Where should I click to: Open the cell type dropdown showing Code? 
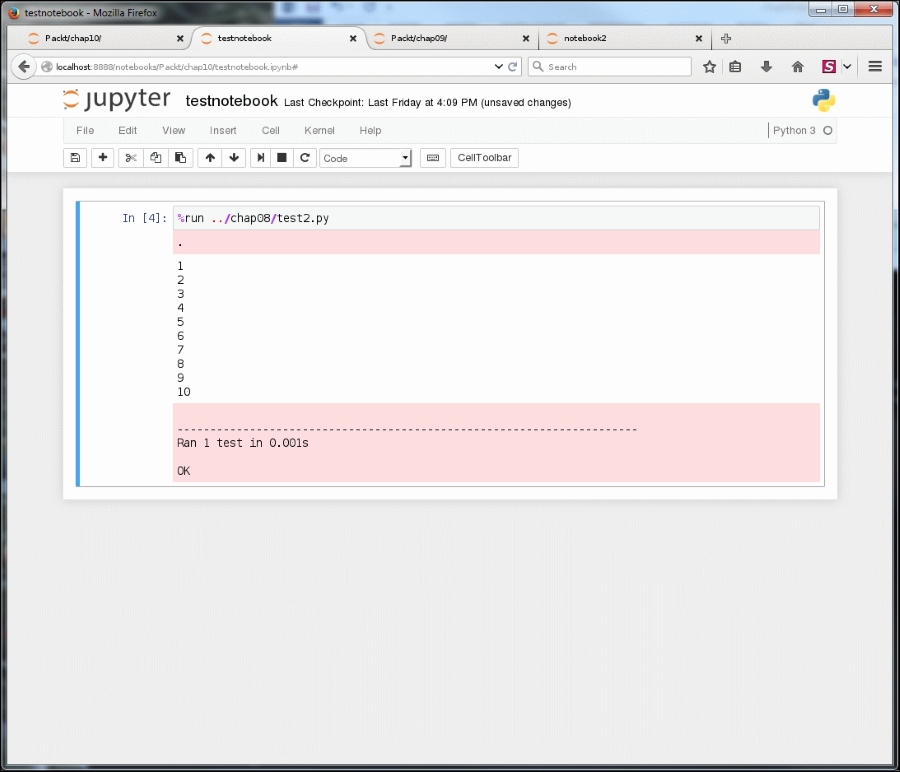[x=365, y=158]
